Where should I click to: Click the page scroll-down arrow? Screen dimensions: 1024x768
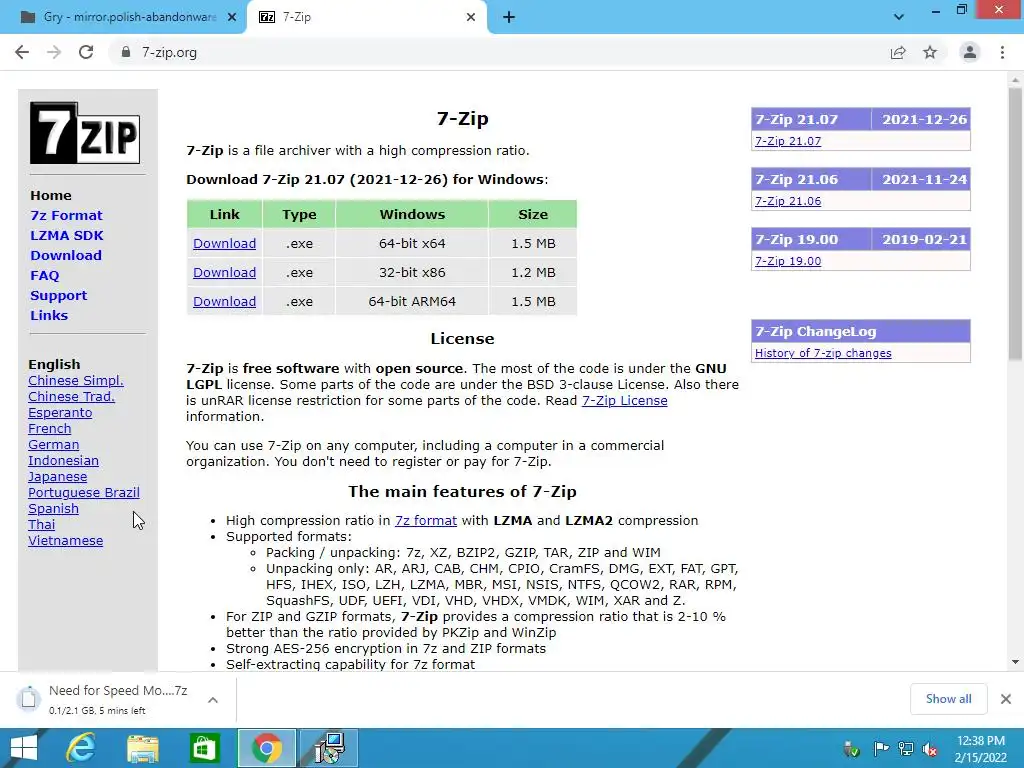(x=1015, y=662)
